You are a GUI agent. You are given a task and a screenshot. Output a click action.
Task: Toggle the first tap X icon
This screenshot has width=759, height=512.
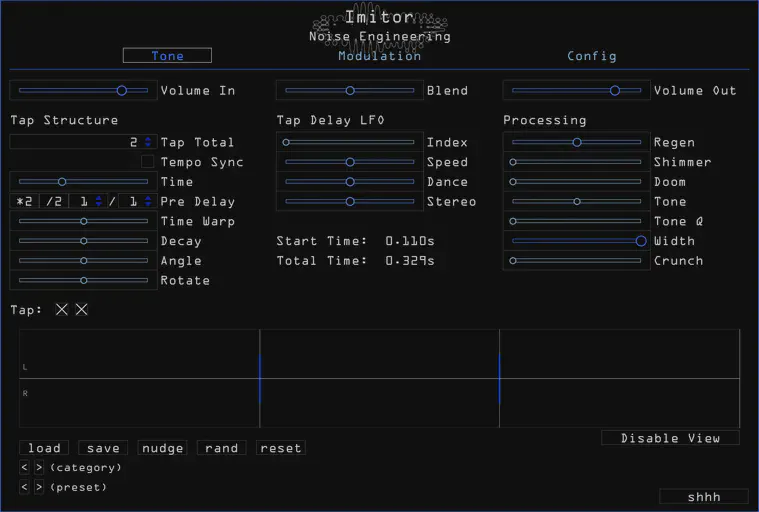61,309
